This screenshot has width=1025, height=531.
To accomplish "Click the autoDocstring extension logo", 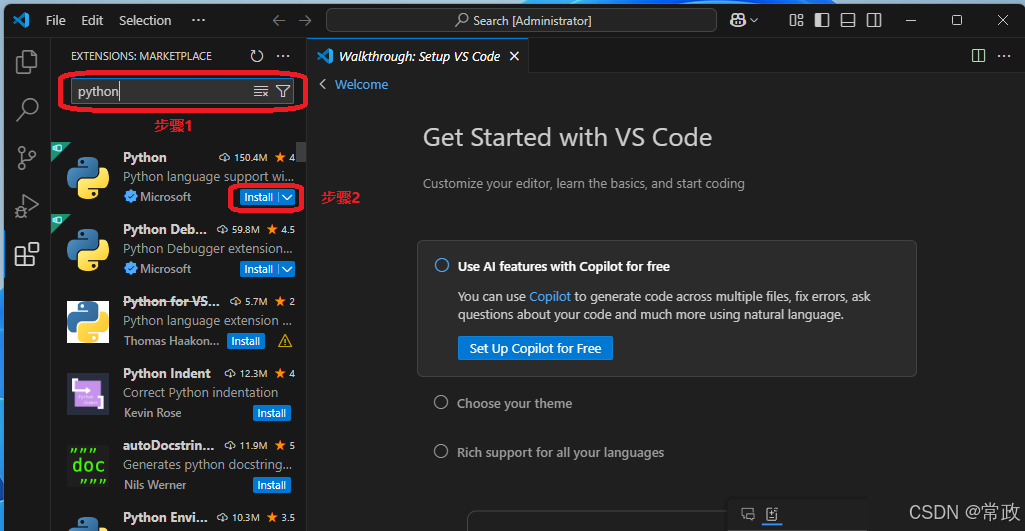I will [x=88, y=466].
